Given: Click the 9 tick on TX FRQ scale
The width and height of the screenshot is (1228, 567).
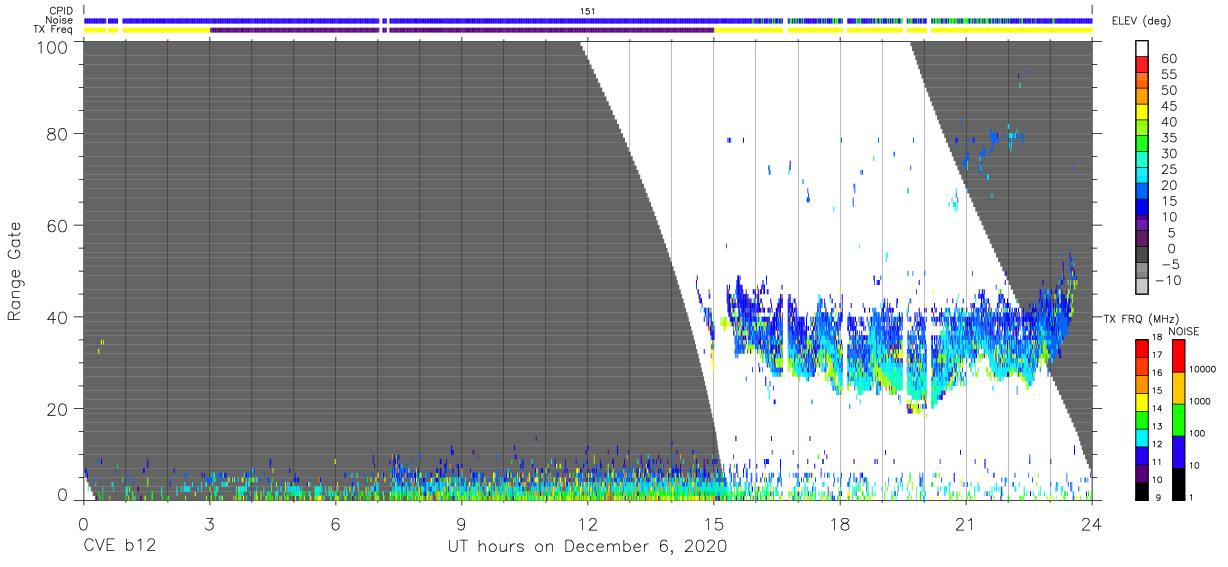Looking at the screenshot, I should point(1158,498).
